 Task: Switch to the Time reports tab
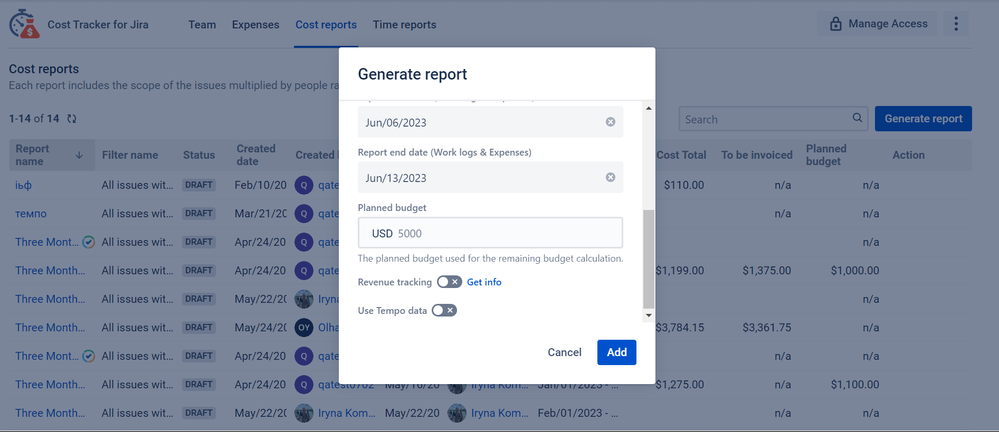405,25
